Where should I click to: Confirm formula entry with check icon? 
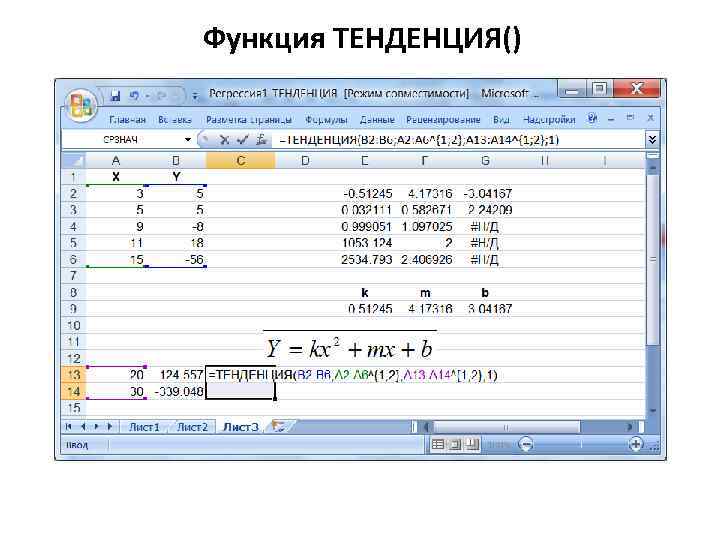coord(242,140)
